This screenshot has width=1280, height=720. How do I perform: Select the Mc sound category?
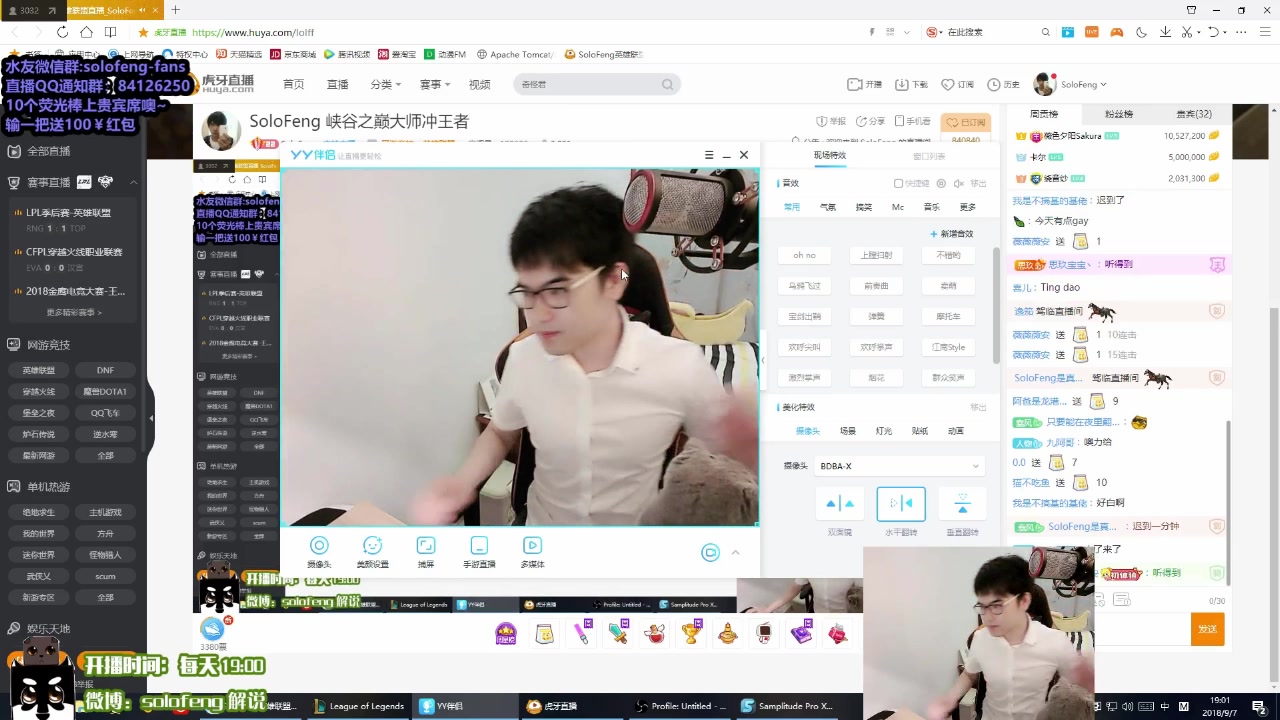(898, 207)
